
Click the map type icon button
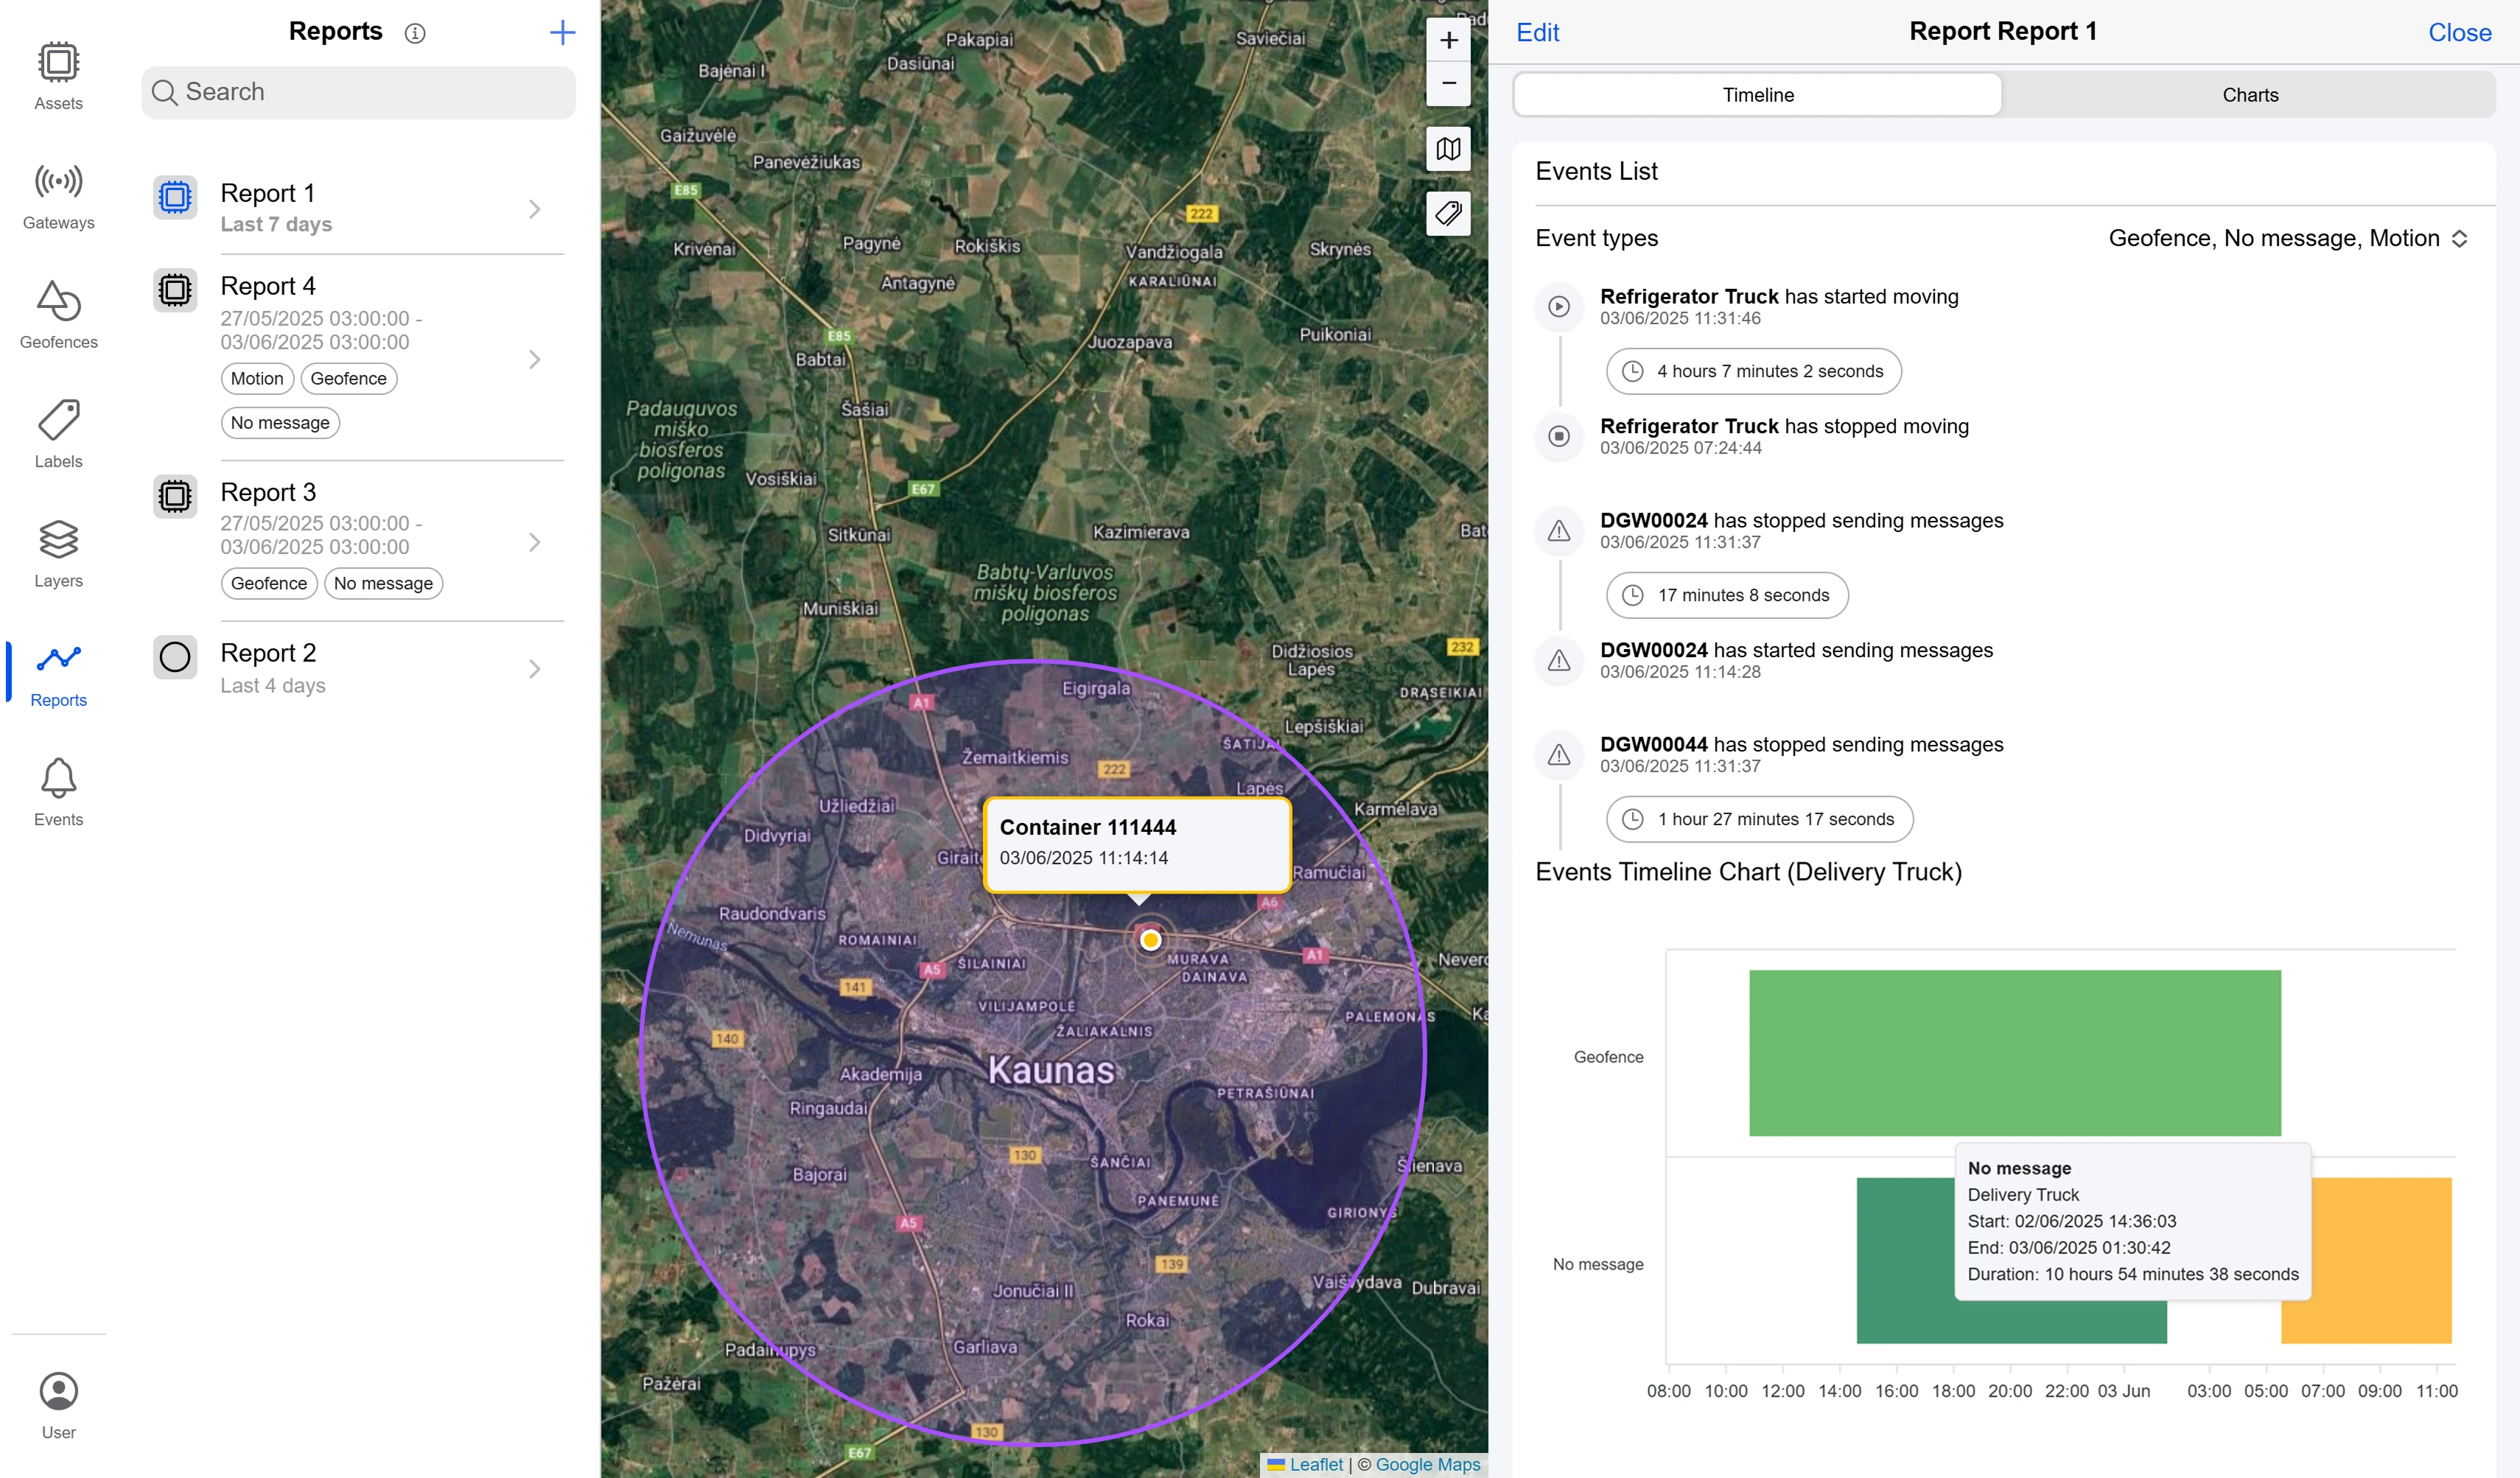coord(1447,149)
